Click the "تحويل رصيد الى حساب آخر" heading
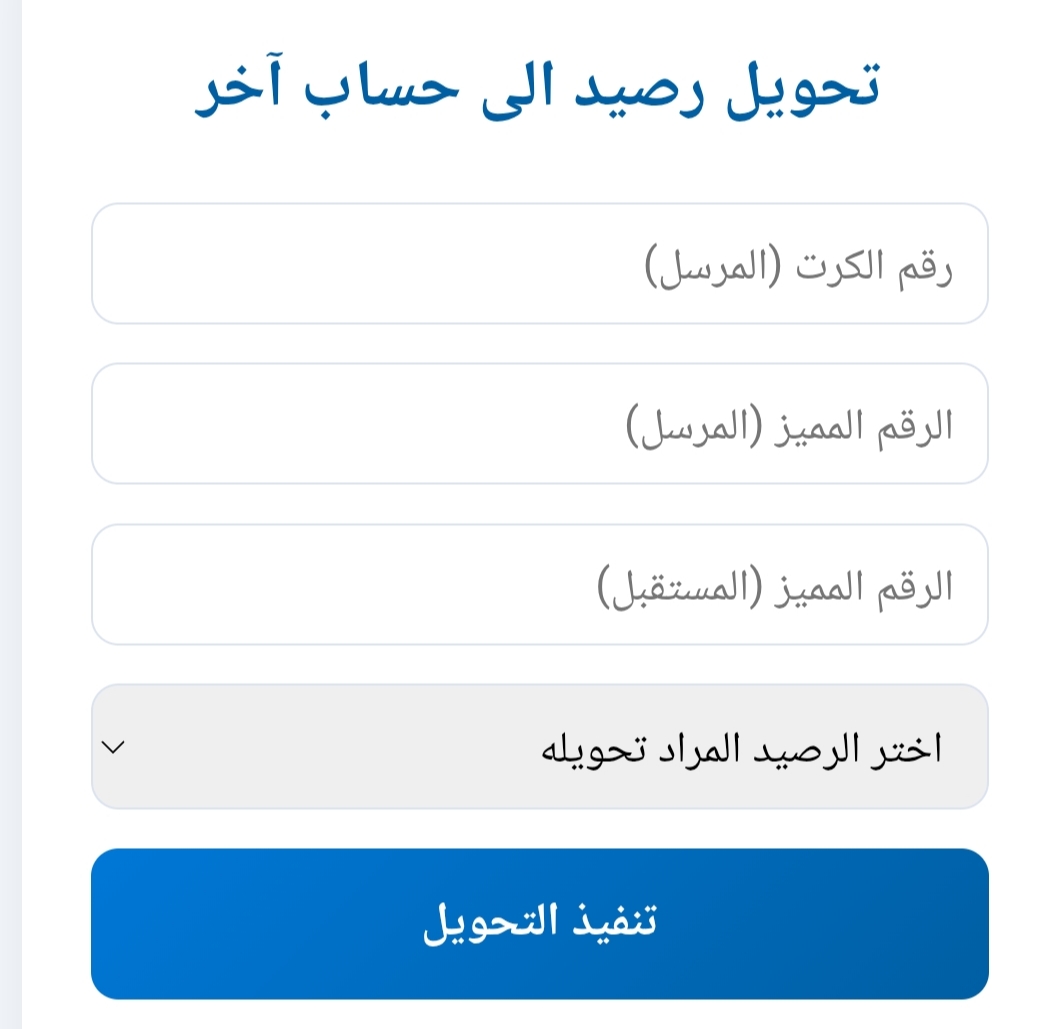This screenshot has width=1051, height=1029. (x=537, y=90)
